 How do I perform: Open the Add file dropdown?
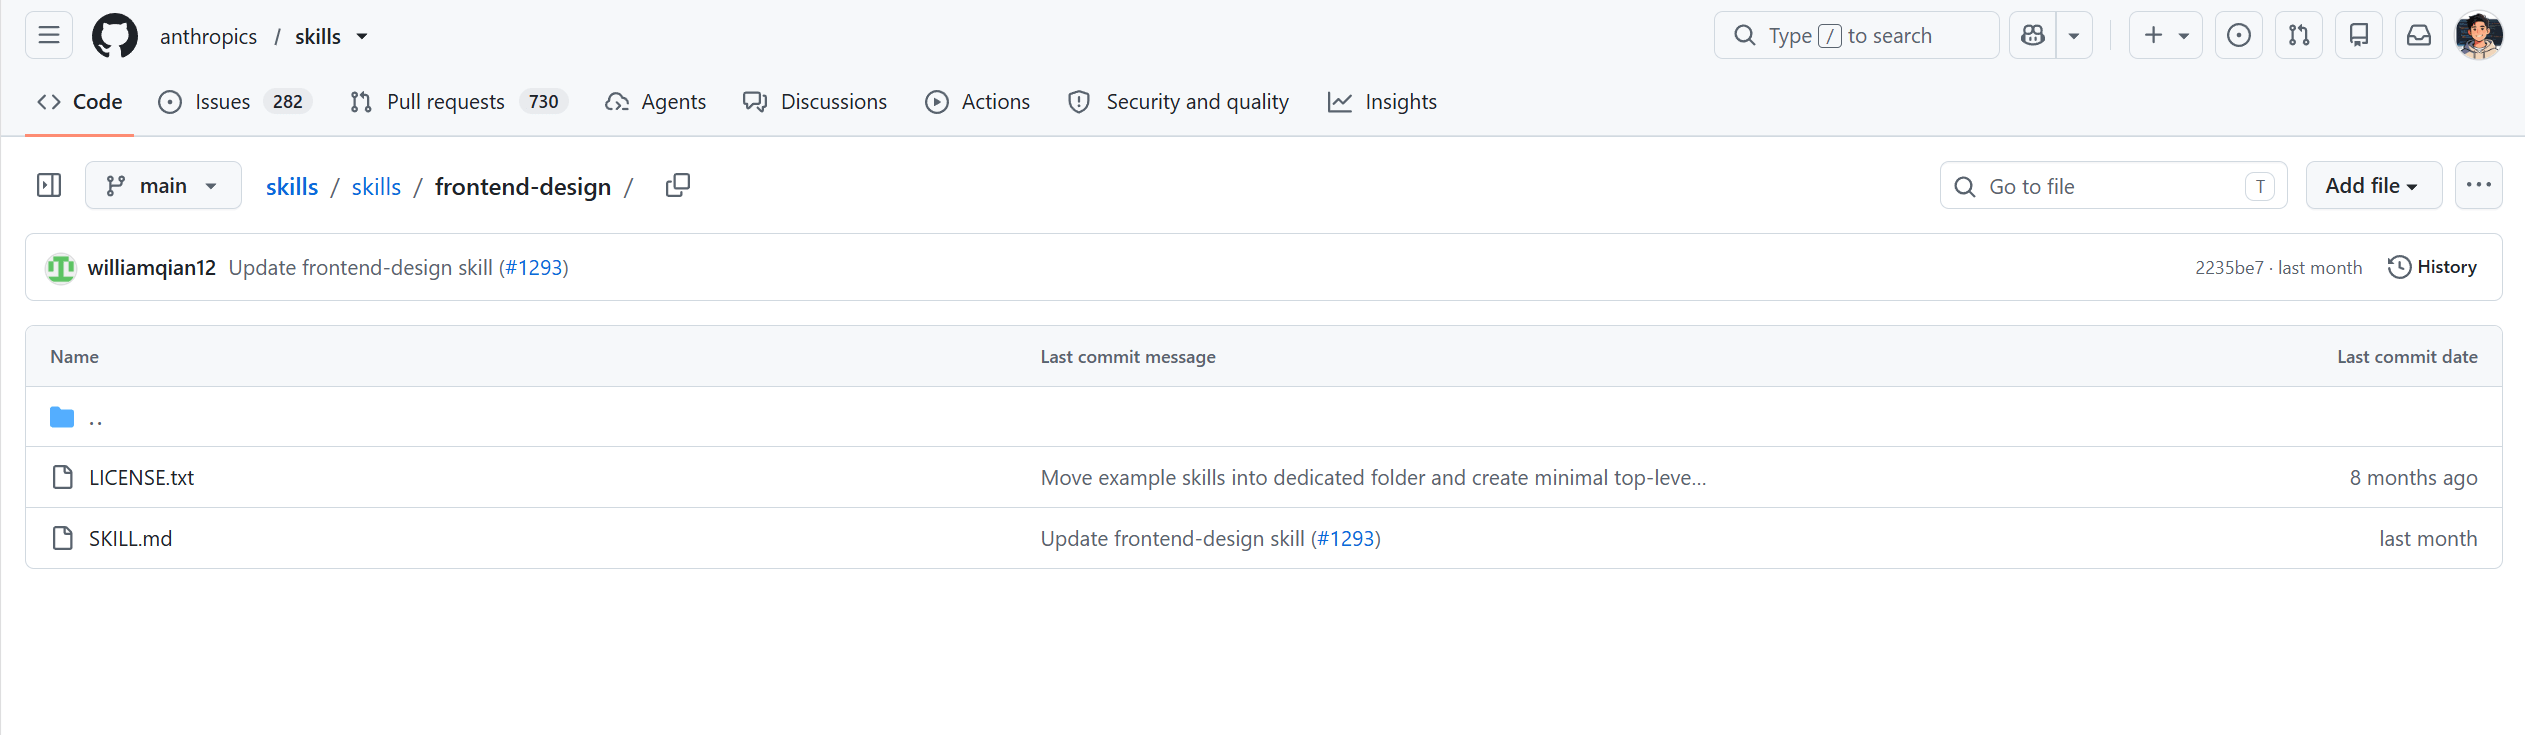tap(2374, 185)
